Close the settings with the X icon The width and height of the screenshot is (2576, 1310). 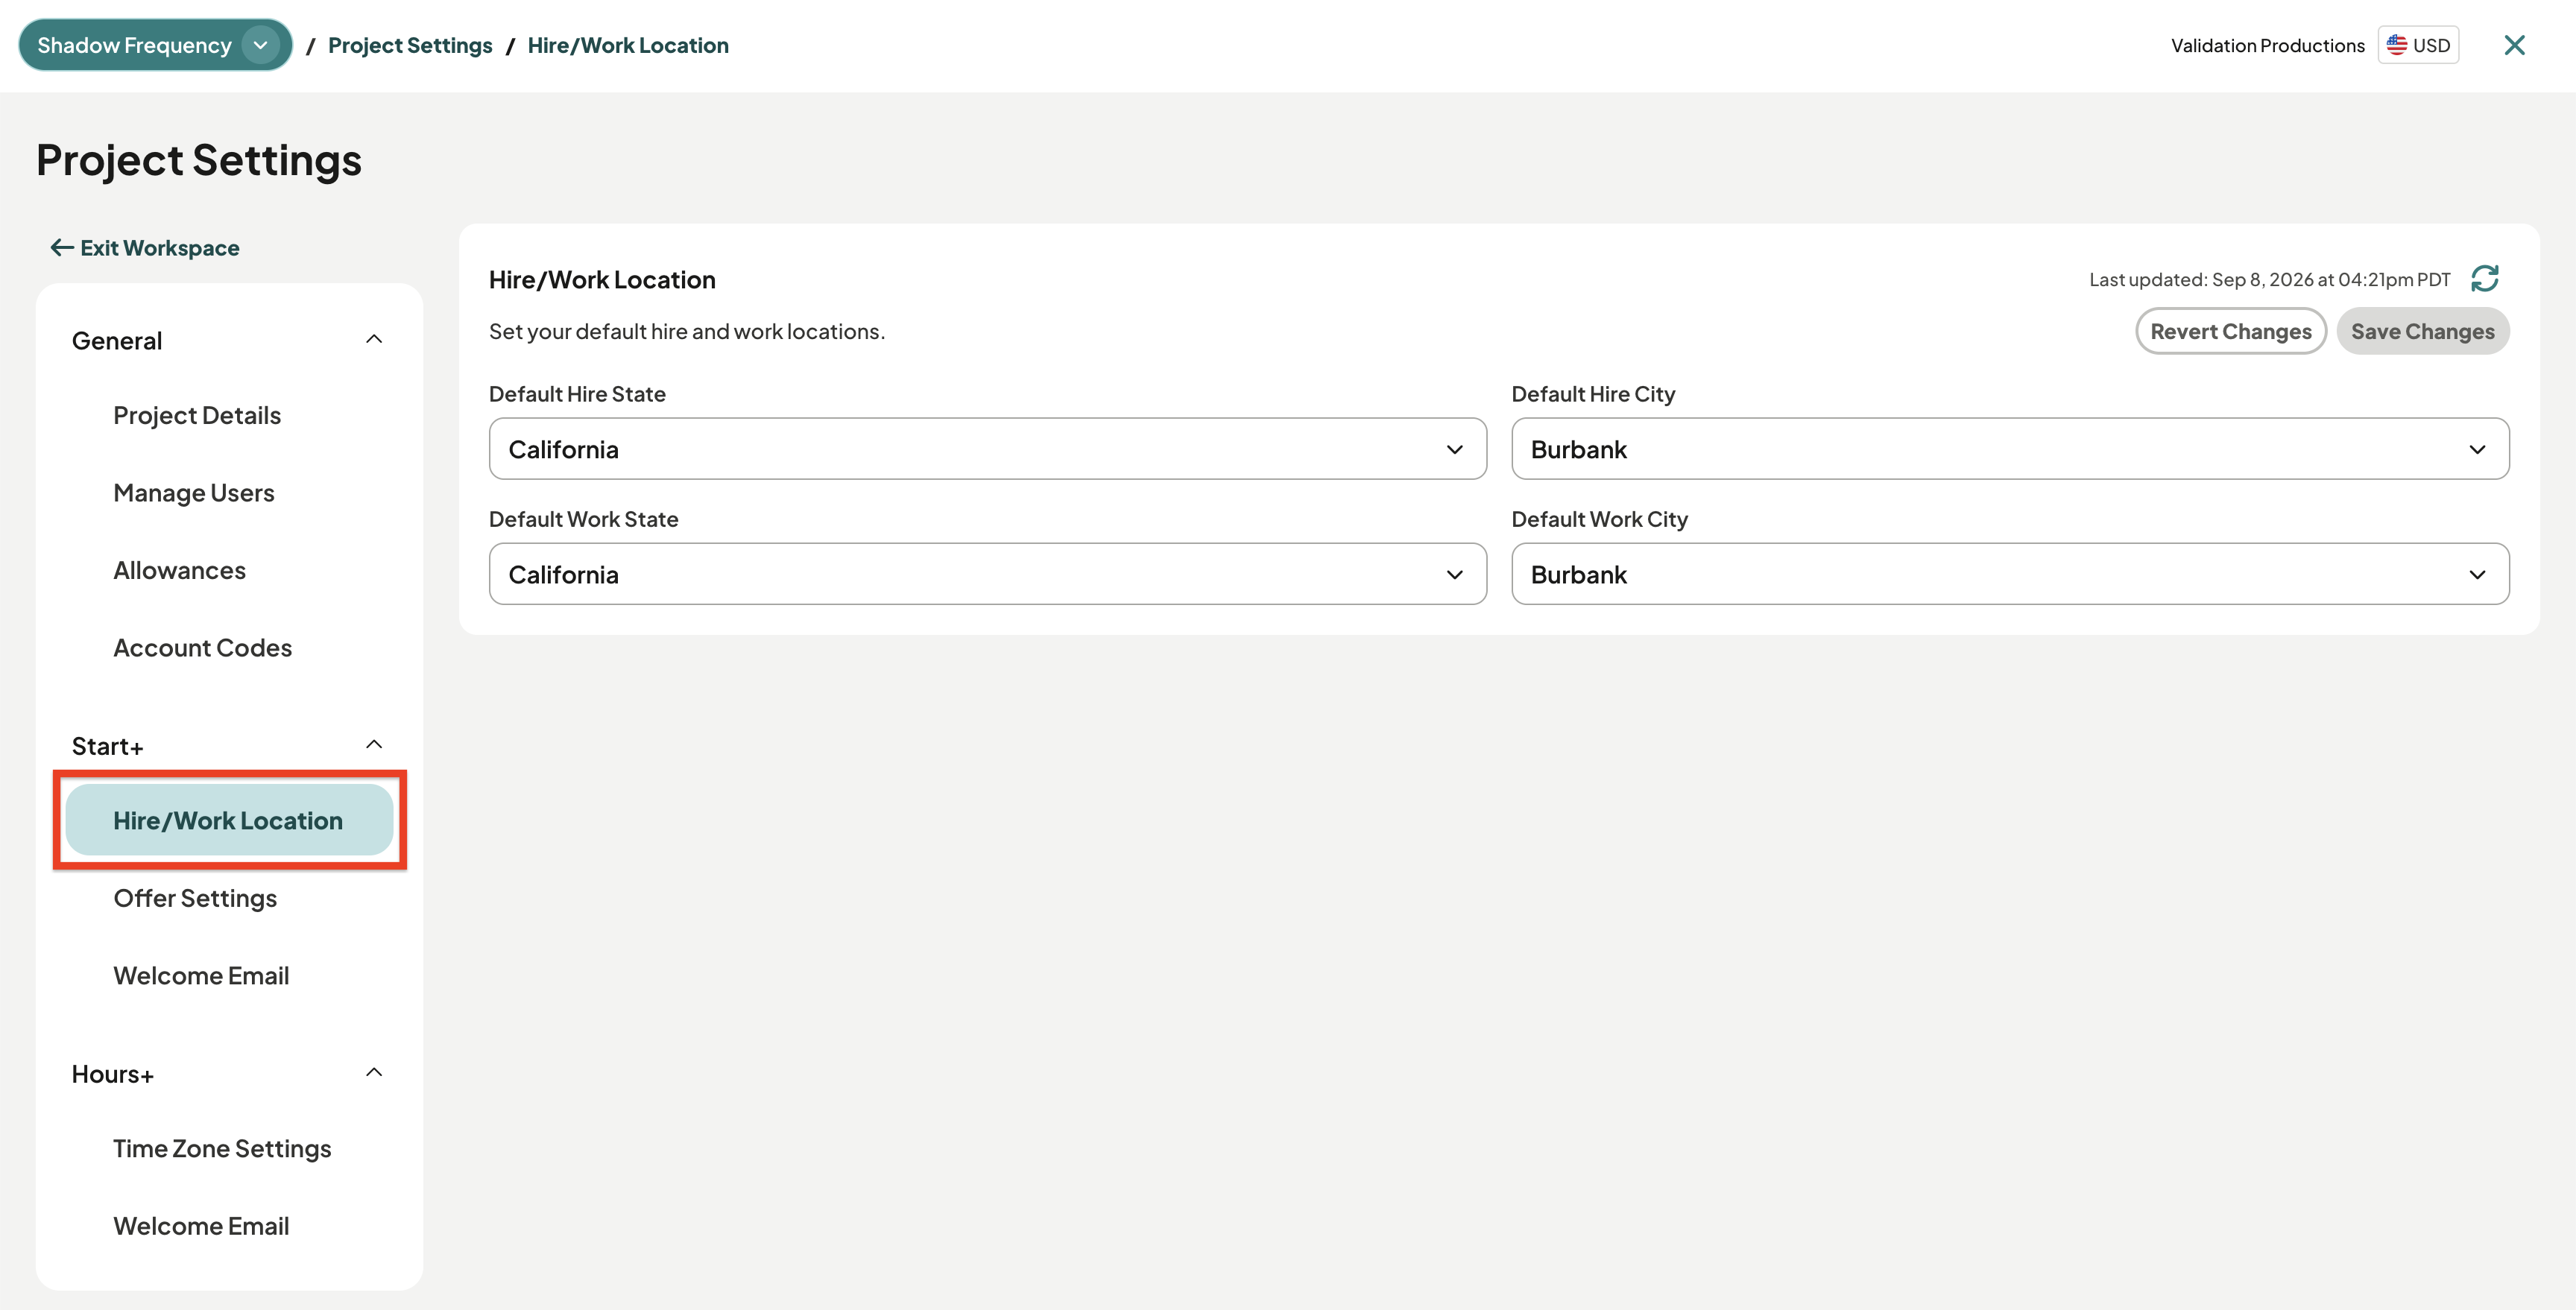pyautogui.click(x=2514, y=45)
